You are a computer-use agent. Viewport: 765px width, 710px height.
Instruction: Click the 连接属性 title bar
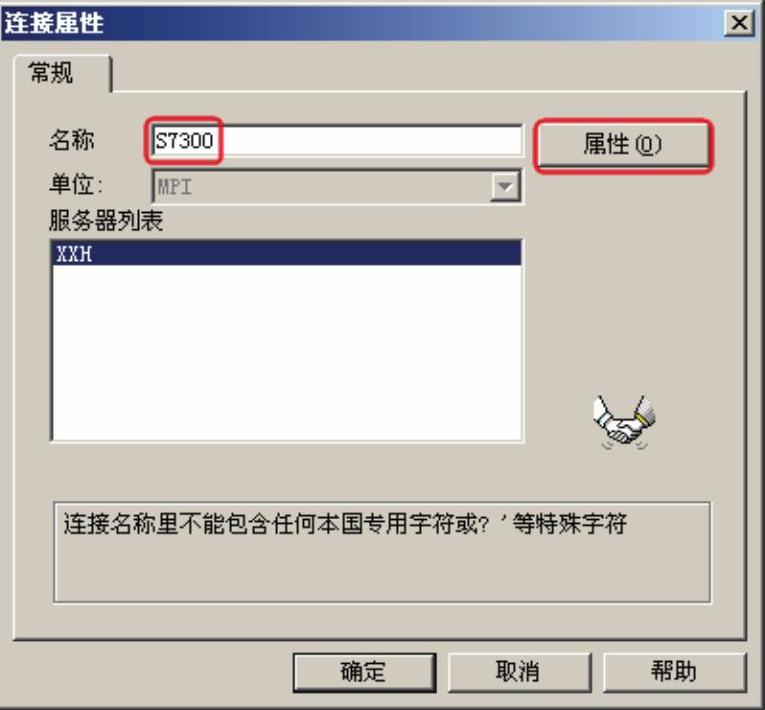pos(361,22)
